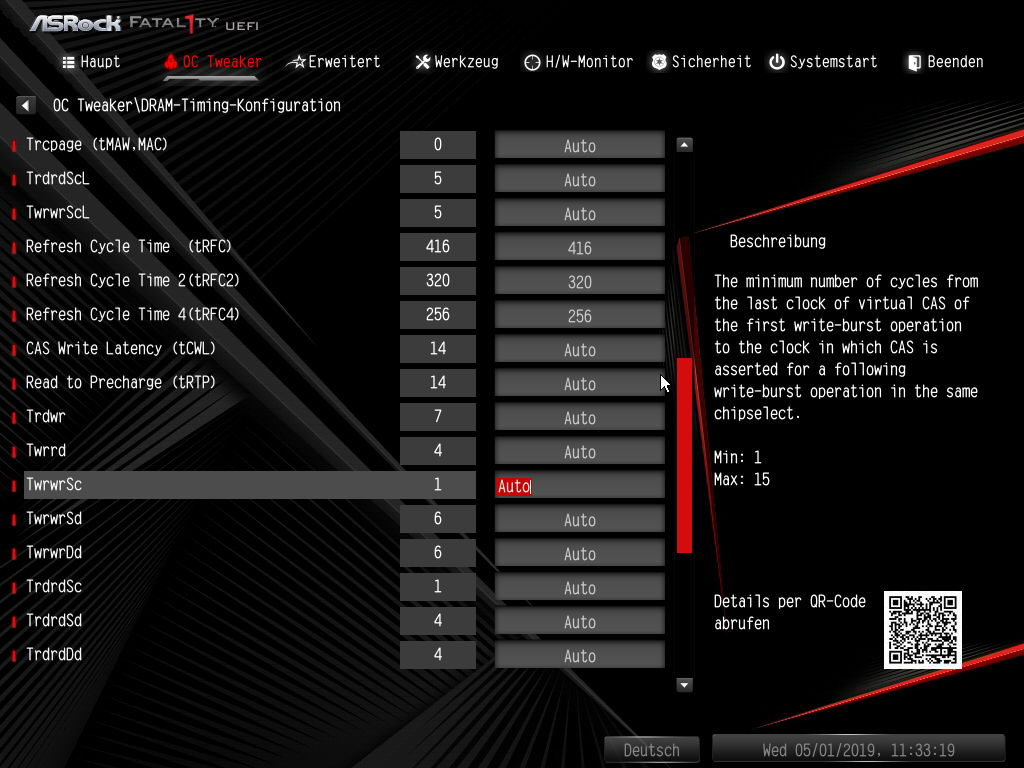The image size is (1024, 768).
Task: Click the tRFC current value 416
Action: coord(438,247)
